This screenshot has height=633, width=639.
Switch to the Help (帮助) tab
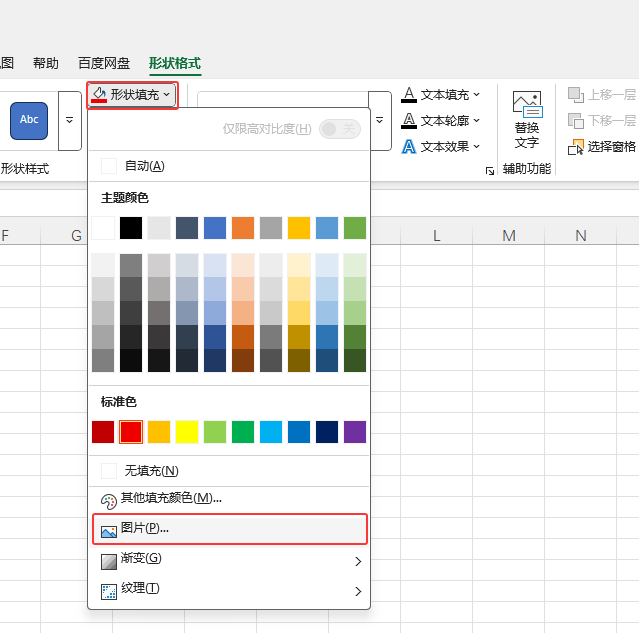coord(46,63)
